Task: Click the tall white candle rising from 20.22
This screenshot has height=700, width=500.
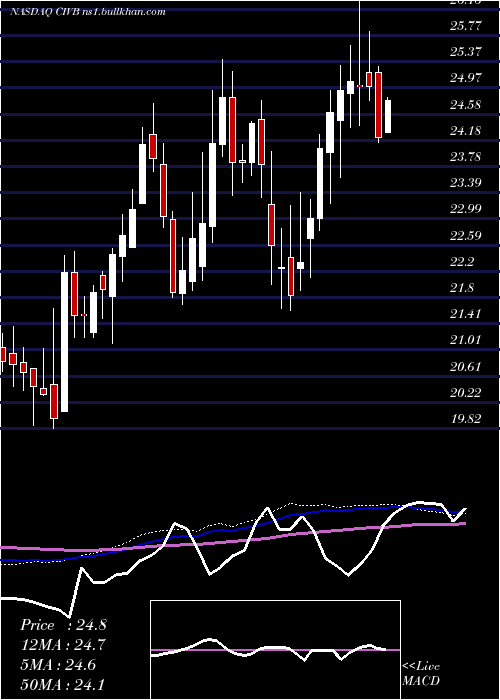Action: coord(65,342)
